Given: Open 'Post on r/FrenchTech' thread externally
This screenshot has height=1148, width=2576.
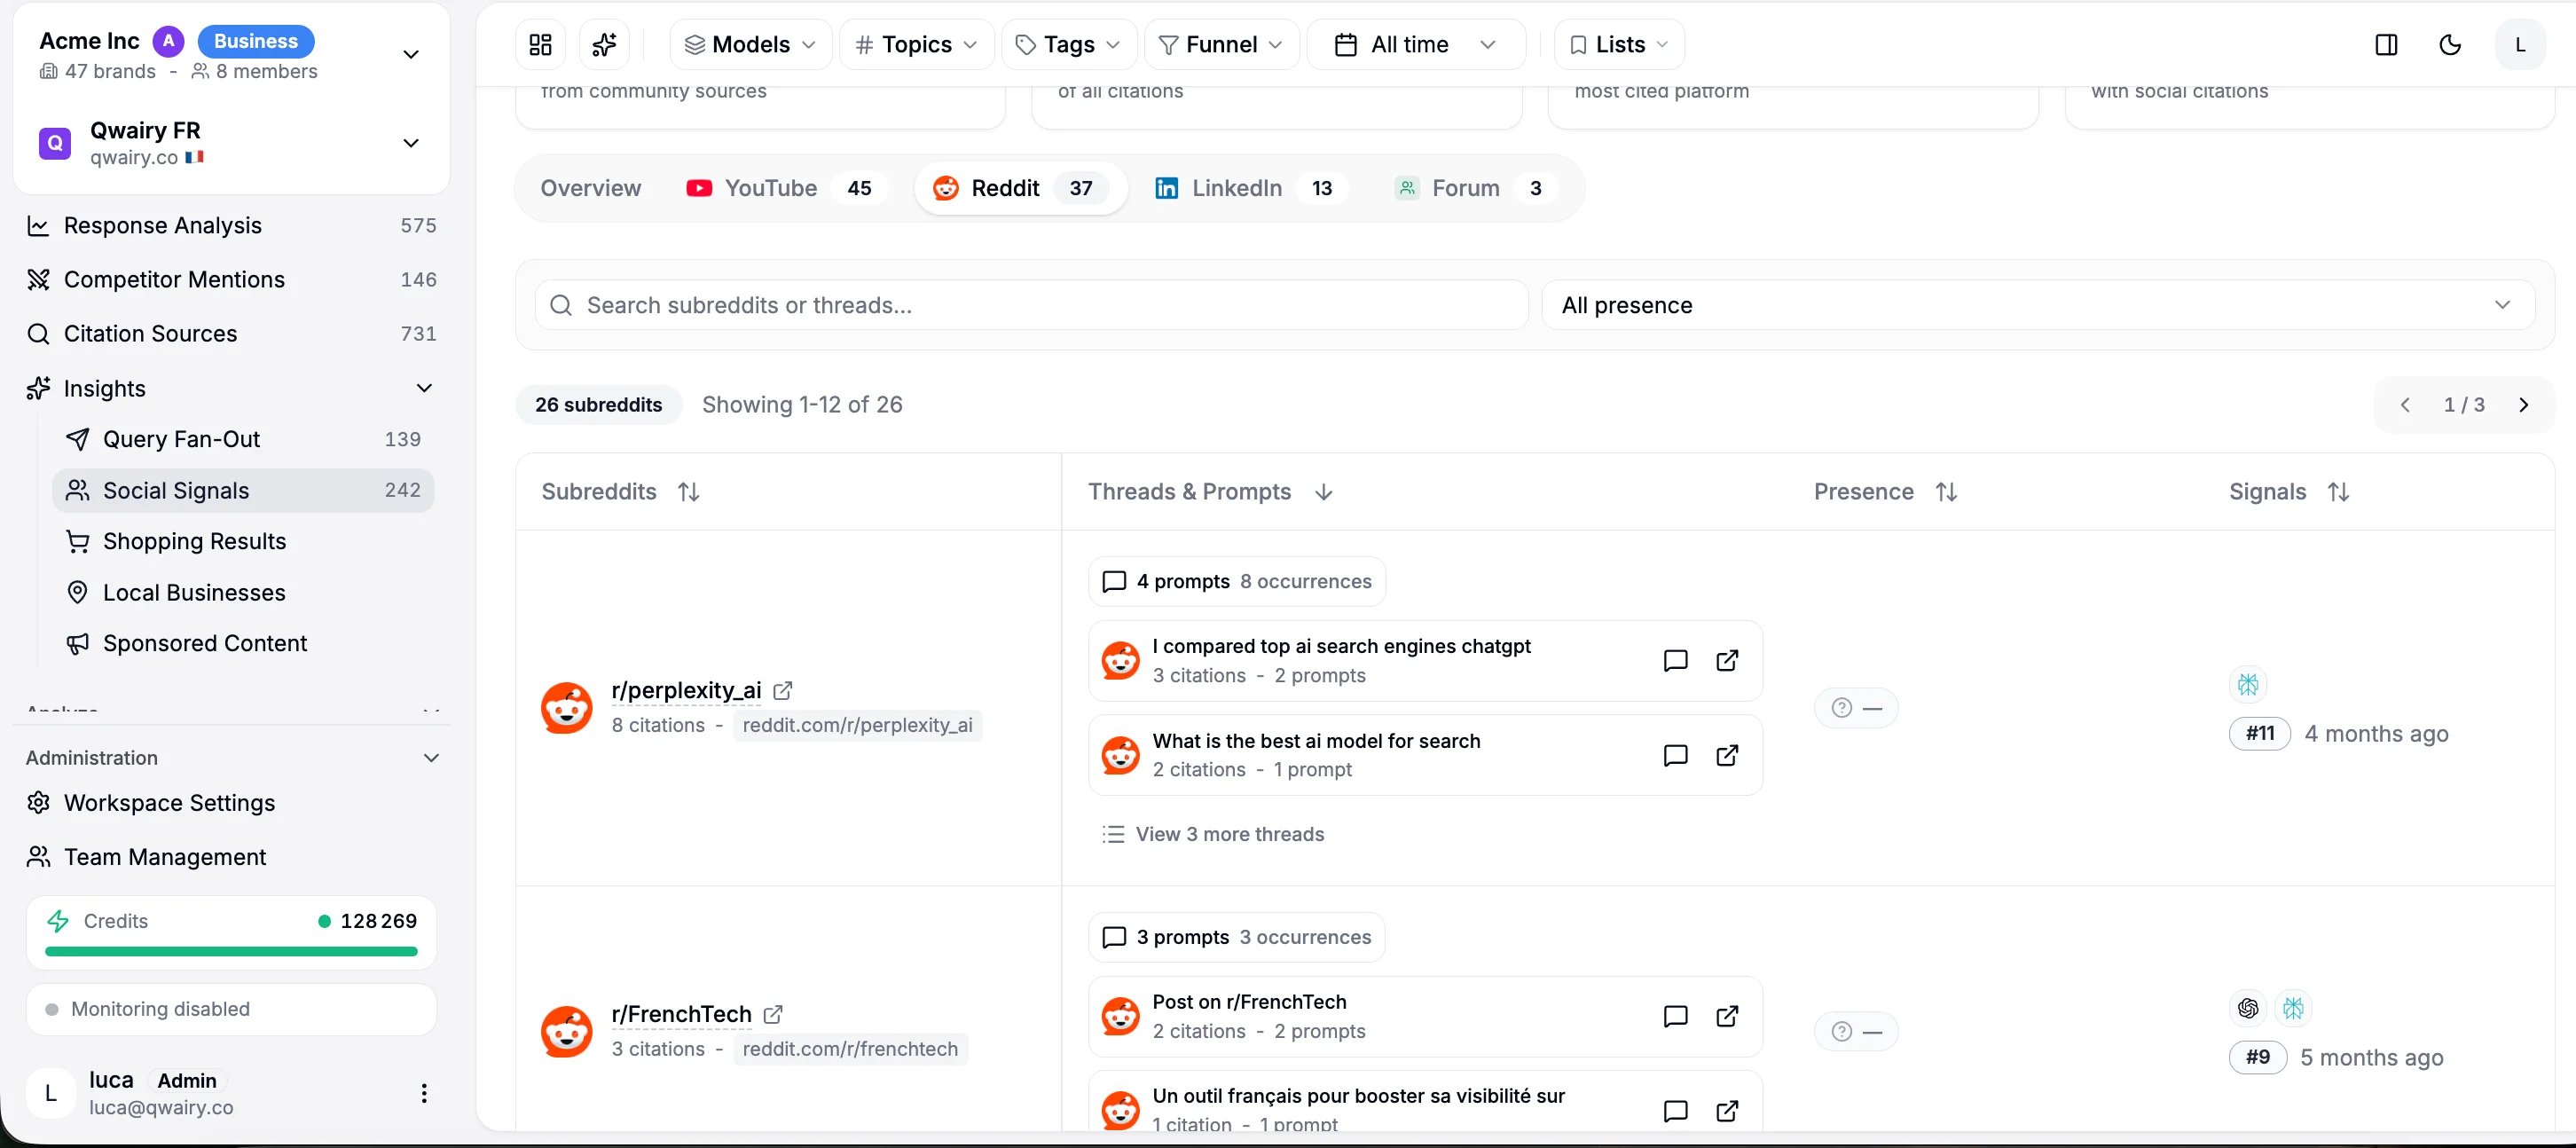Looking at the screenshot, I should coord(1727,1017).
